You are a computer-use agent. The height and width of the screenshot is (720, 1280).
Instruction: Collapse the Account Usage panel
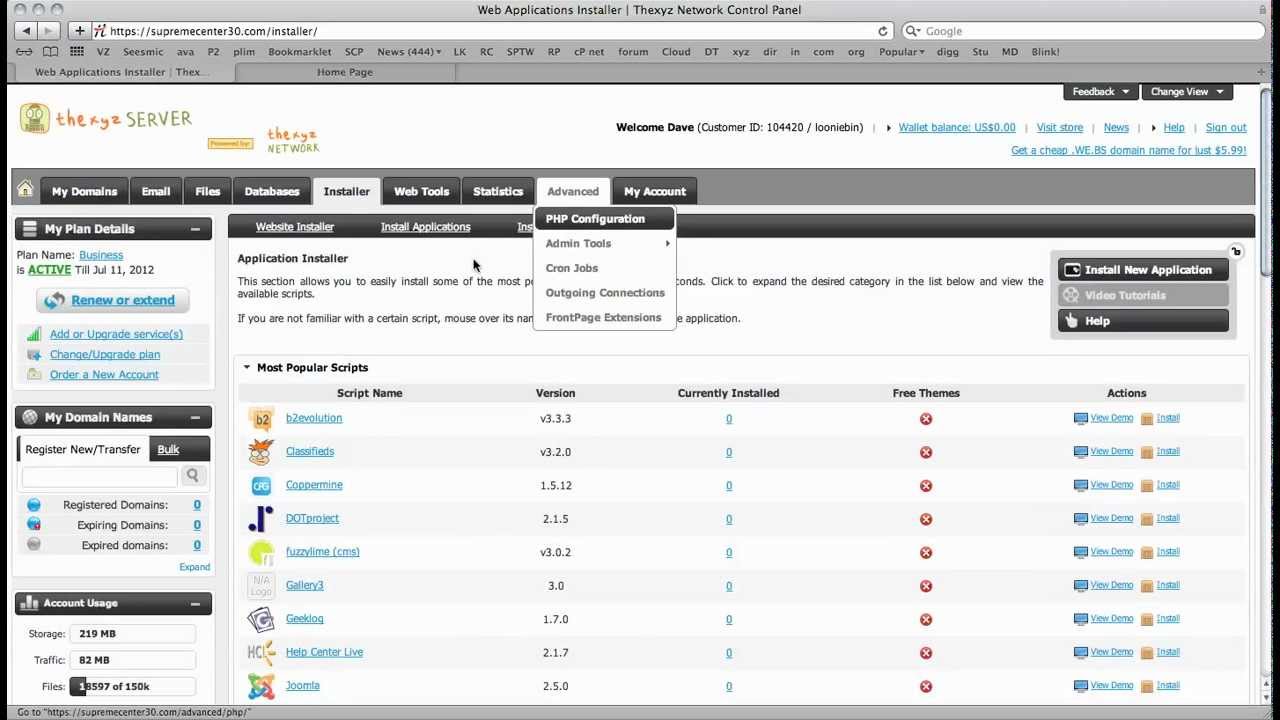(x=195, y=603)
